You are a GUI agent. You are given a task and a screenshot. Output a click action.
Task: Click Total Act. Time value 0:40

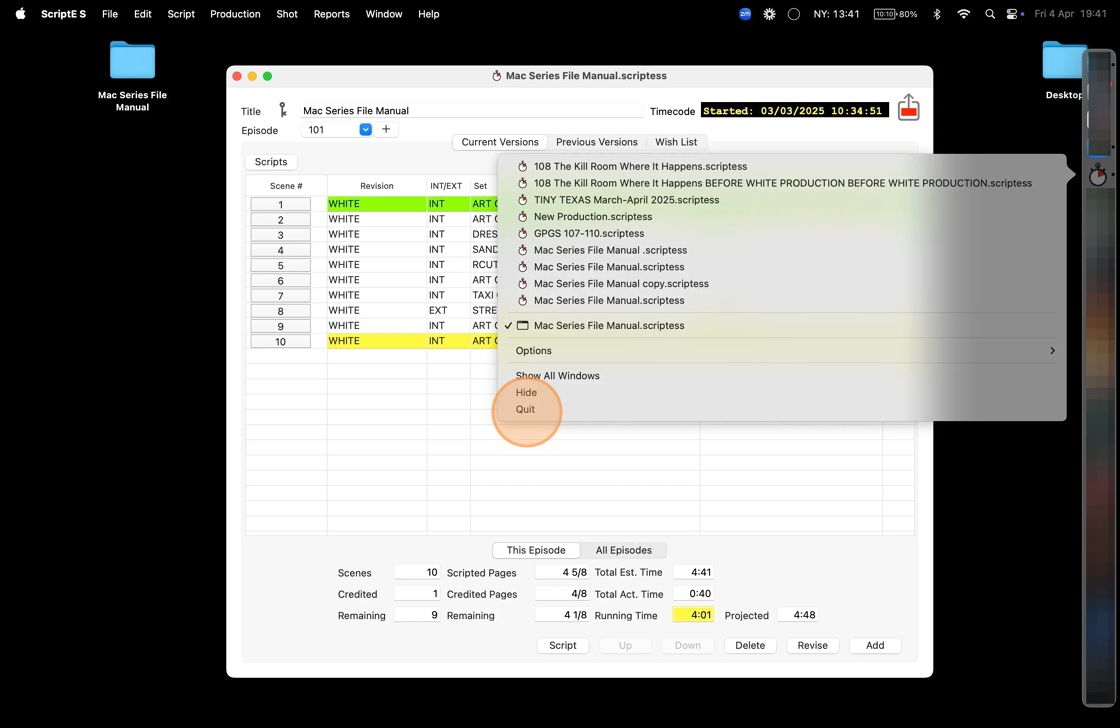pos(693,594)
